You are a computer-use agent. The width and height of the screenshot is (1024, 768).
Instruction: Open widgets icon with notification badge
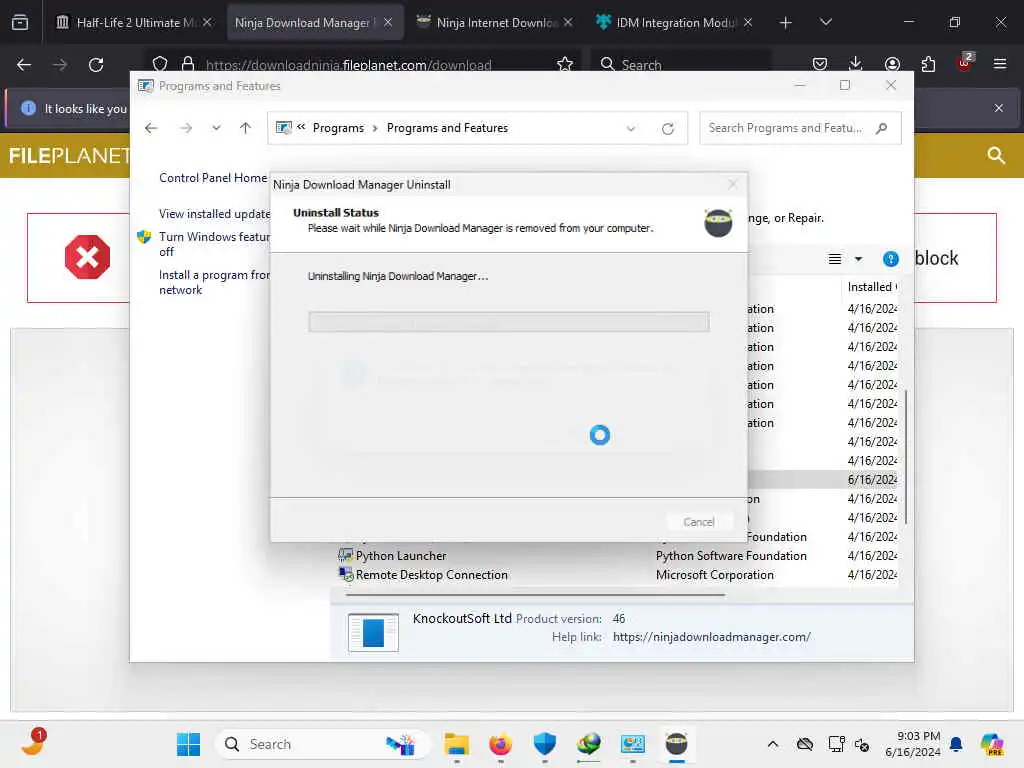click(33, 743)
